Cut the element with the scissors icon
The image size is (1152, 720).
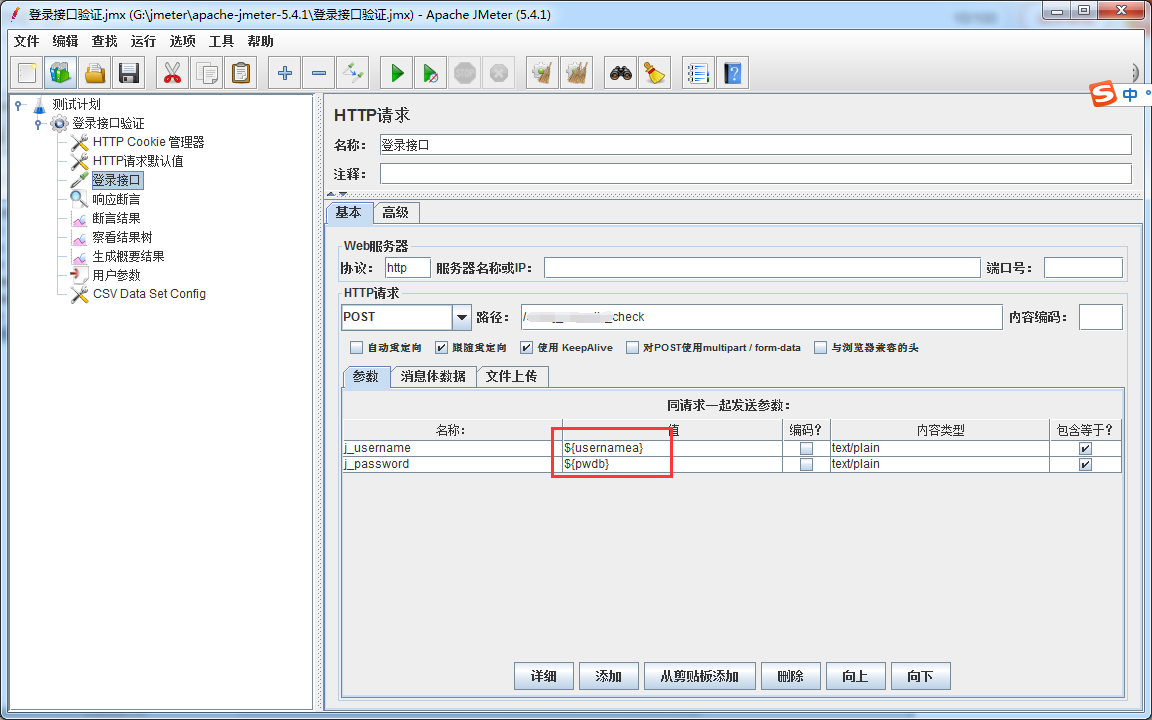pos(172,73)
